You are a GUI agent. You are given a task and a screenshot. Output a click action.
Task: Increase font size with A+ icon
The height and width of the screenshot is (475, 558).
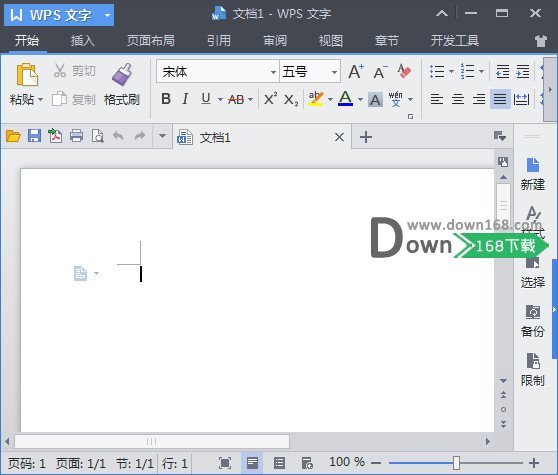(356, 72)
